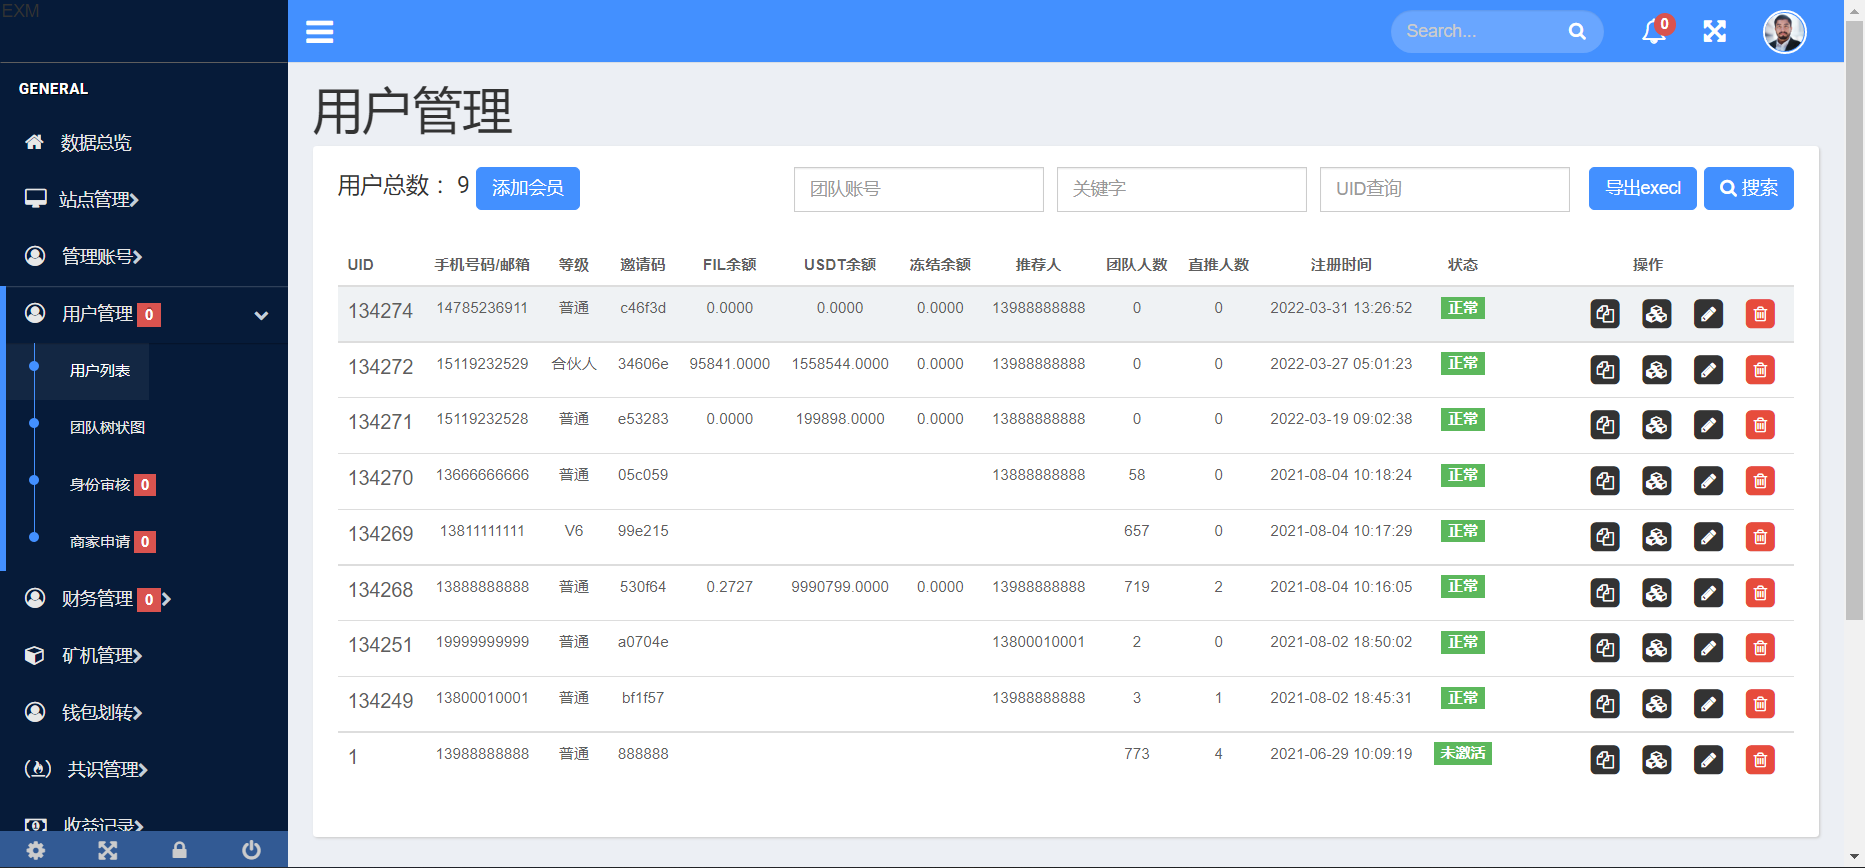Click USDT balance 9990799.0000
Viewport: 1865px width, 868px height.
tap(840, 587)
